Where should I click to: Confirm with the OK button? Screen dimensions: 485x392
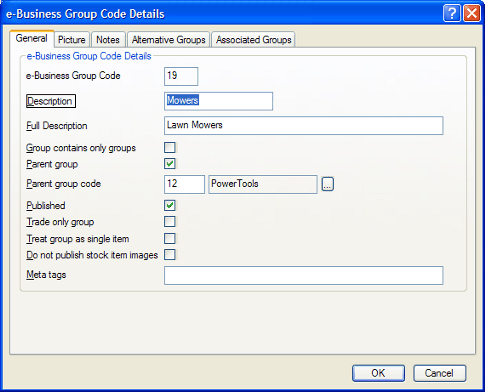(378, 373)
